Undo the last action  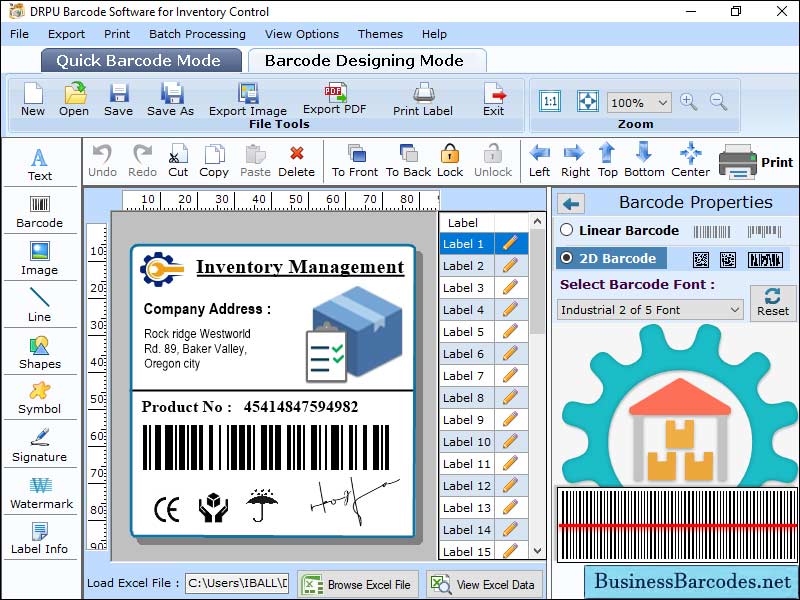[x=101, y=160]
